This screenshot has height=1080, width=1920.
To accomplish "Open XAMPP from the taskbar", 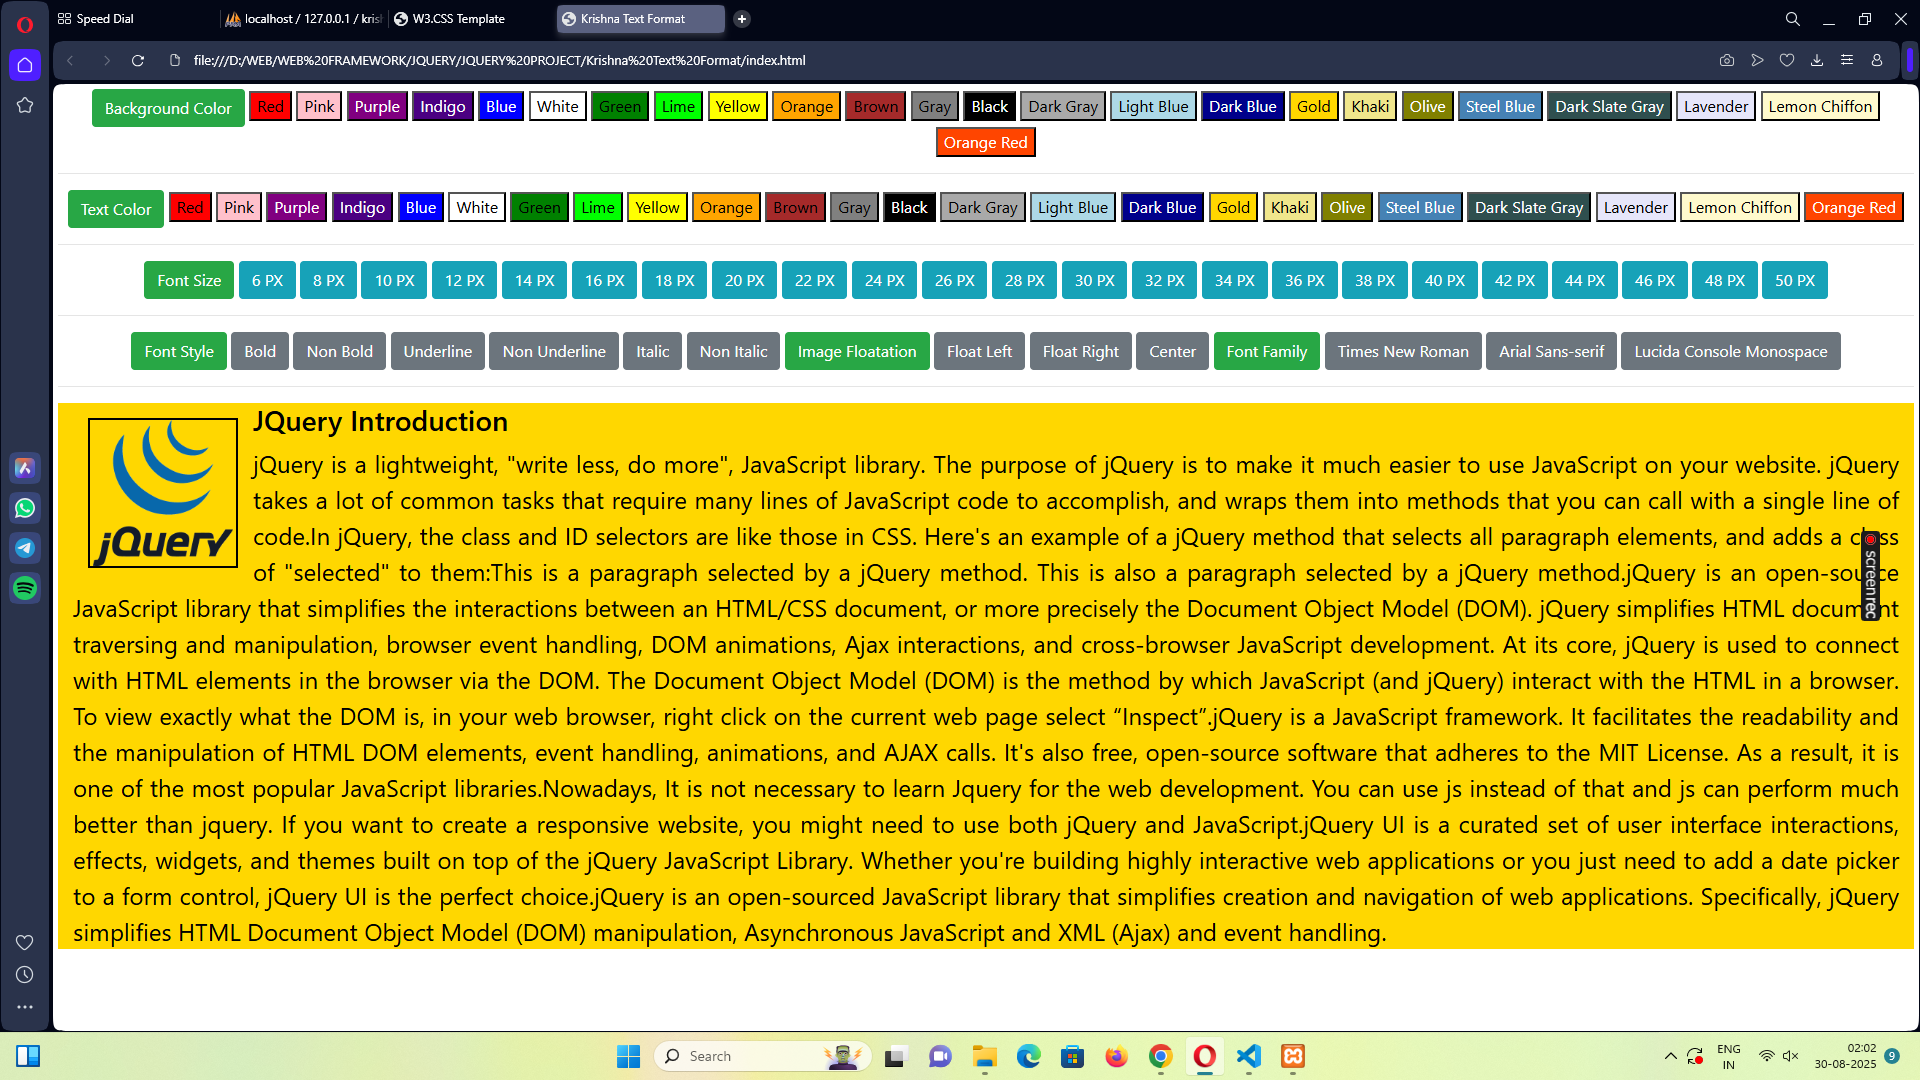I will (1293, 1056).
